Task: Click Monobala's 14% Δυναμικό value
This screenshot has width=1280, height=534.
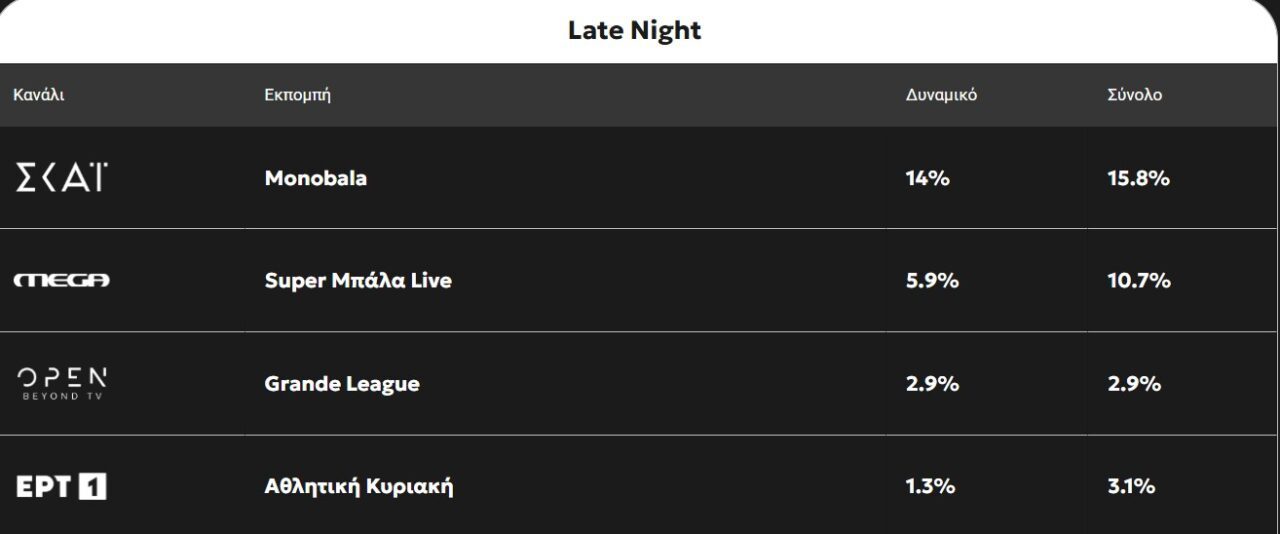Action: tap(927, 178)
